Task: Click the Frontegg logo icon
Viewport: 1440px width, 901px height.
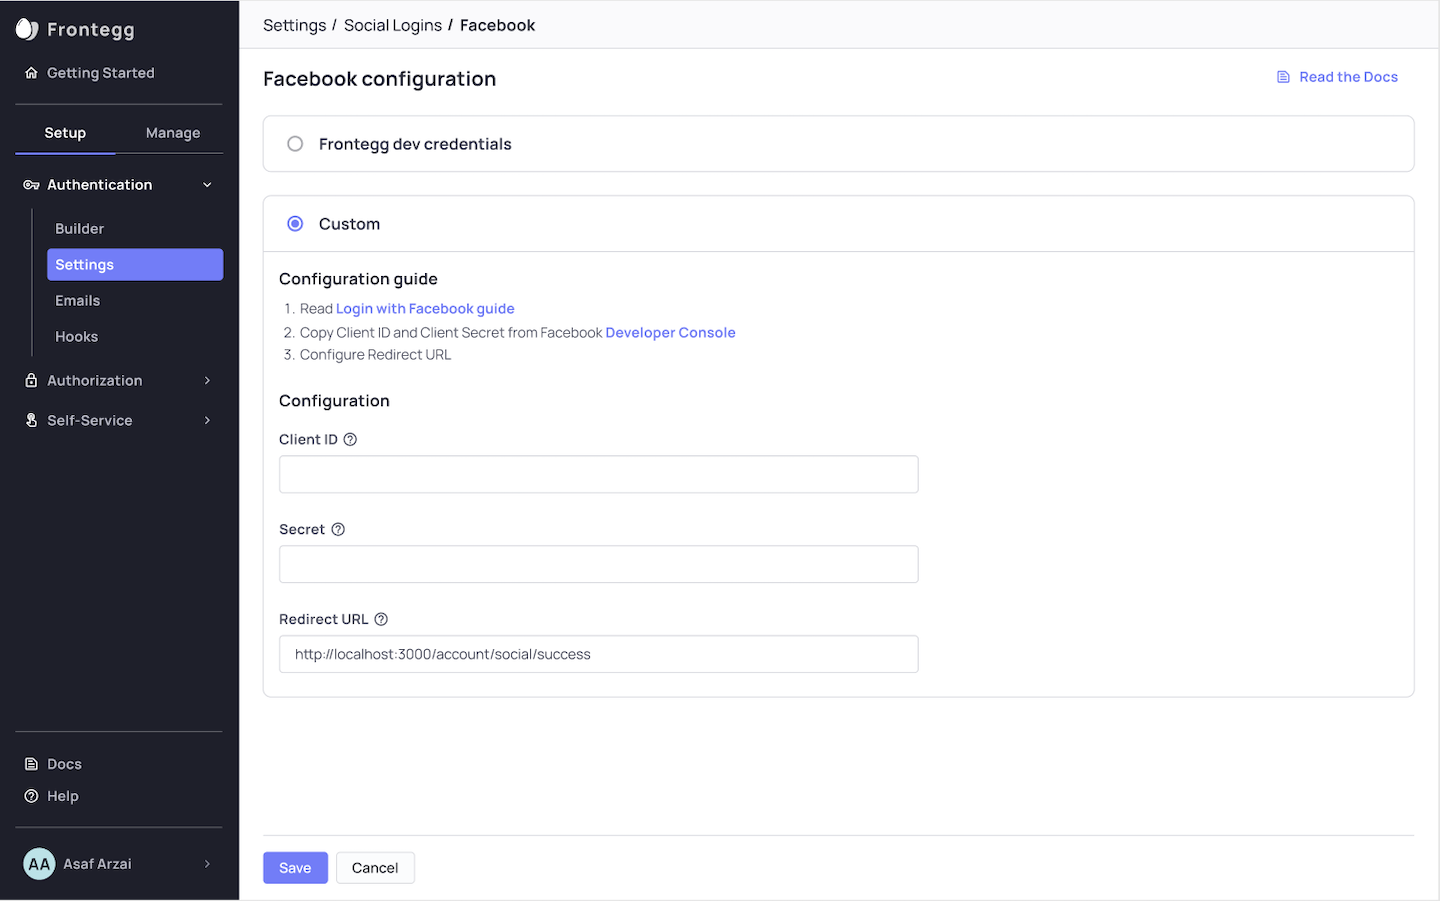Action: 27,29
